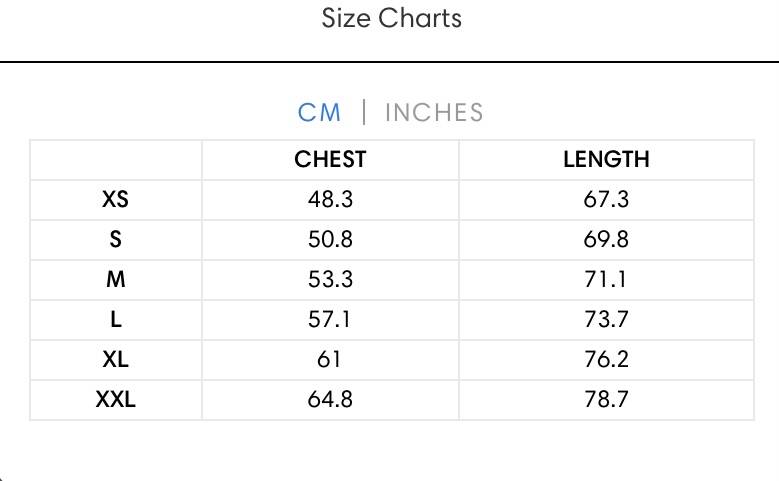The image size is (779, 481).
Task: Click the LENGTH column header
Action: pos(606,160)
